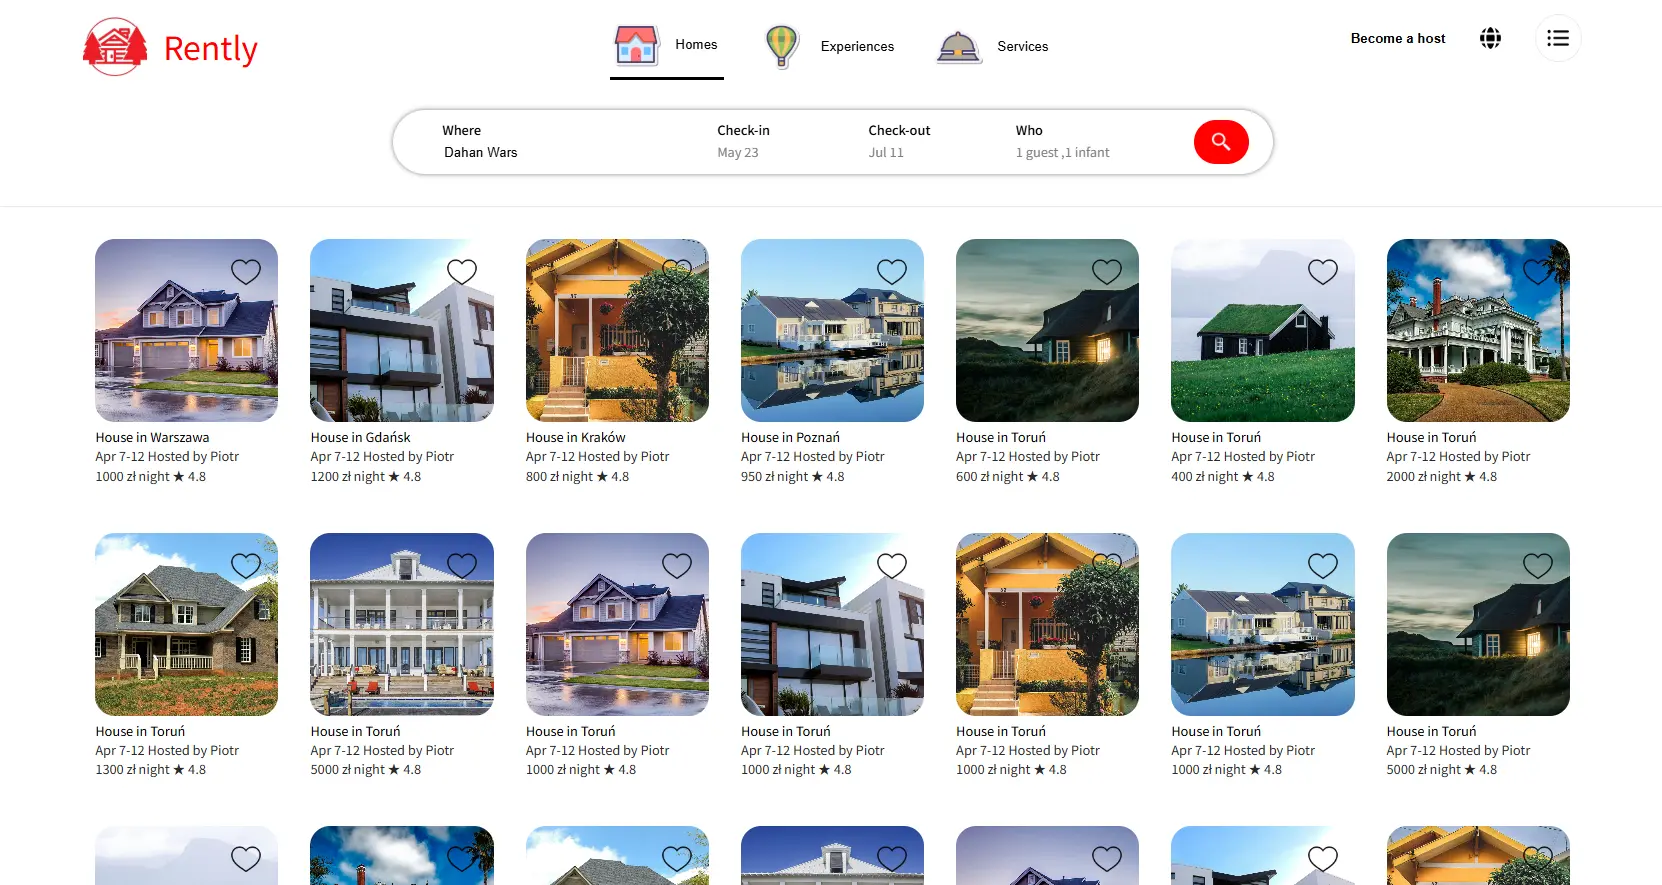
Task: Open the hamburger list menu
Action: 1558,38
